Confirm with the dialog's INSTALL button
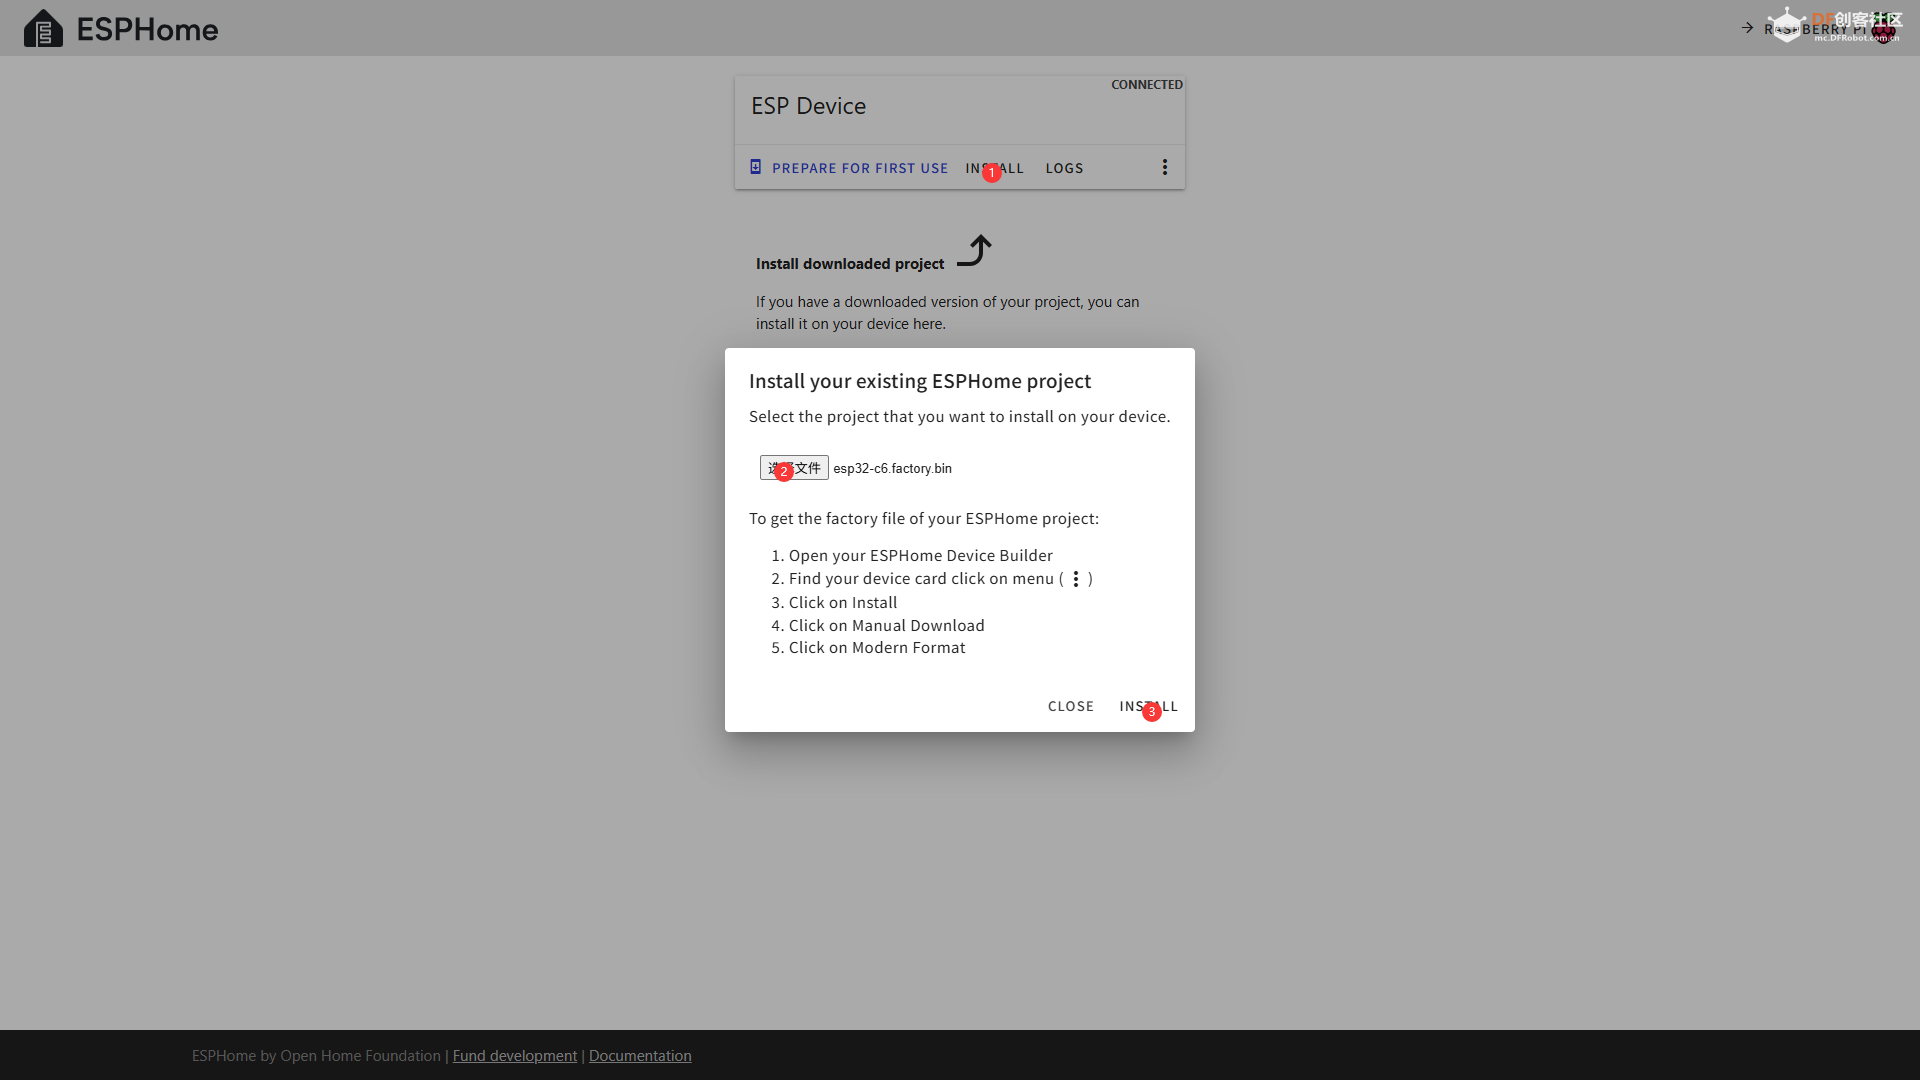 (1149, 706)
